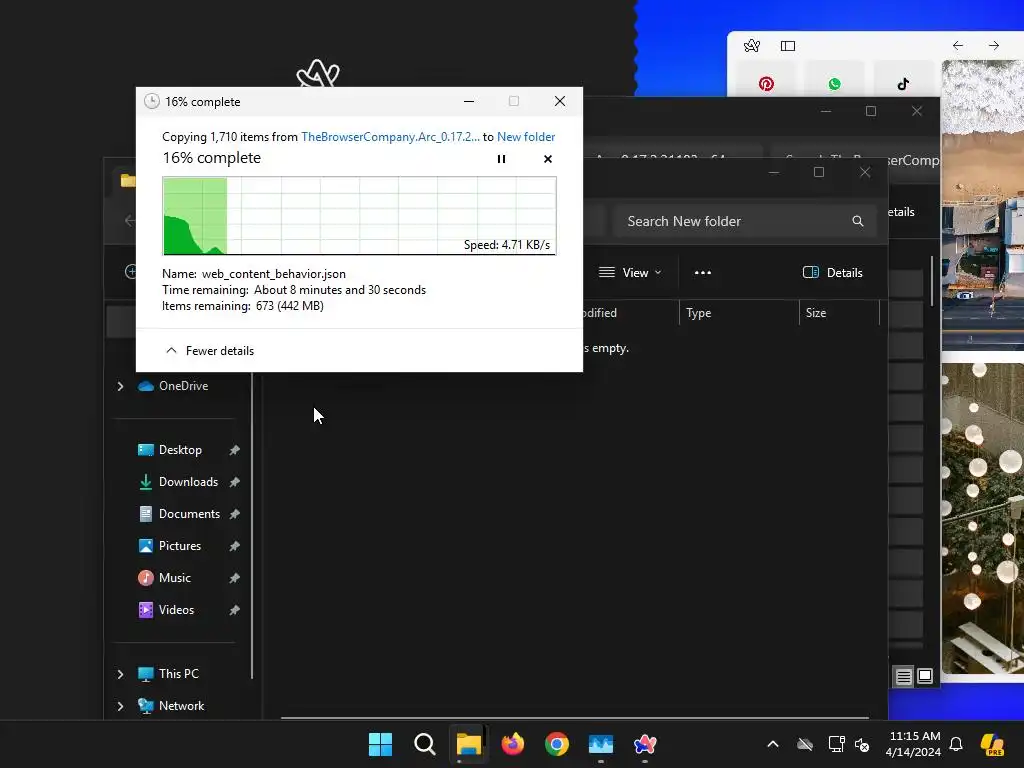Viewport: 1024px width, 768px height.
Task: Cancel the copy with the small X
Action: (547, 159)
